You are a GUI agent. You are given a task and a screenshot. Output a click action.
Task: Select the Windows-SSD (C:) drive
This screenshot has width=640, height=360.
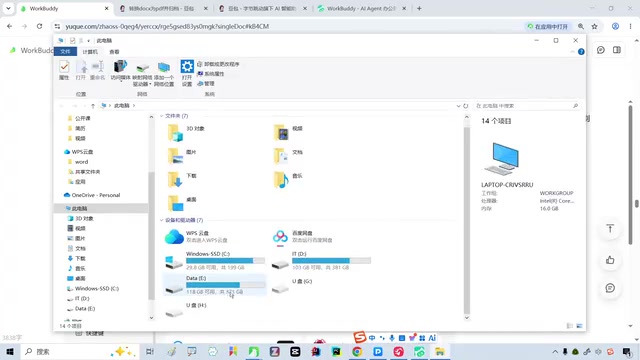215,261
